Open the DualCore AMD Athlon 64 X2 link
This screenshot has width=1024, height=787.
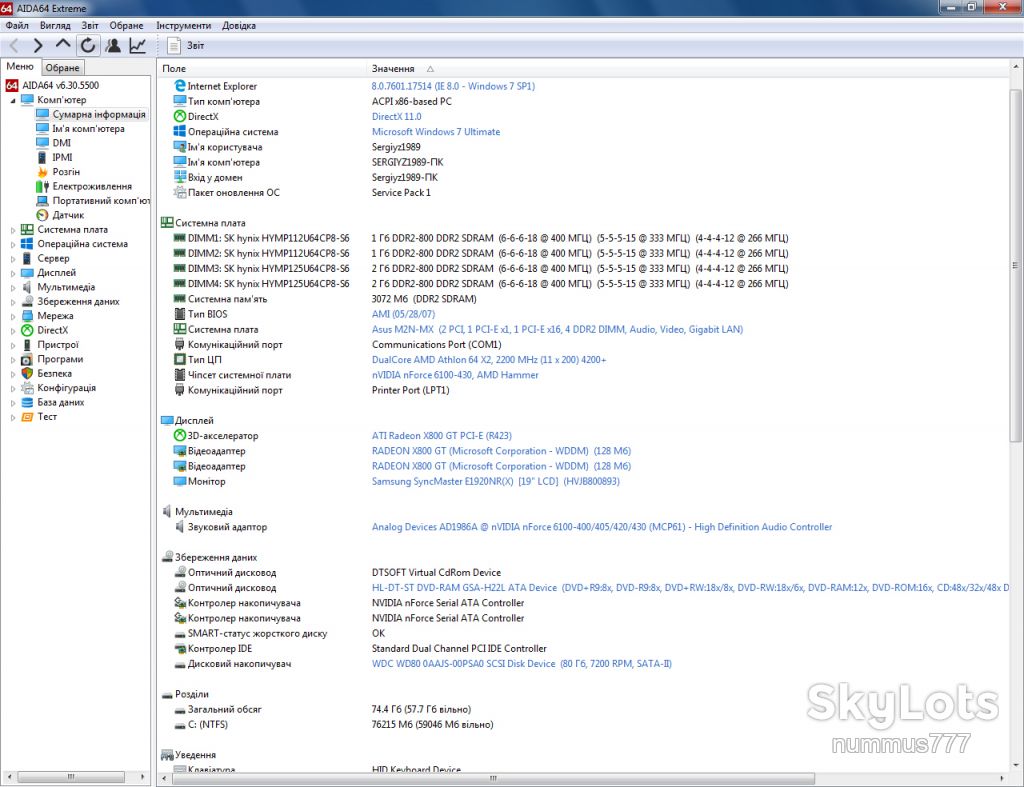tap(488, 359)
